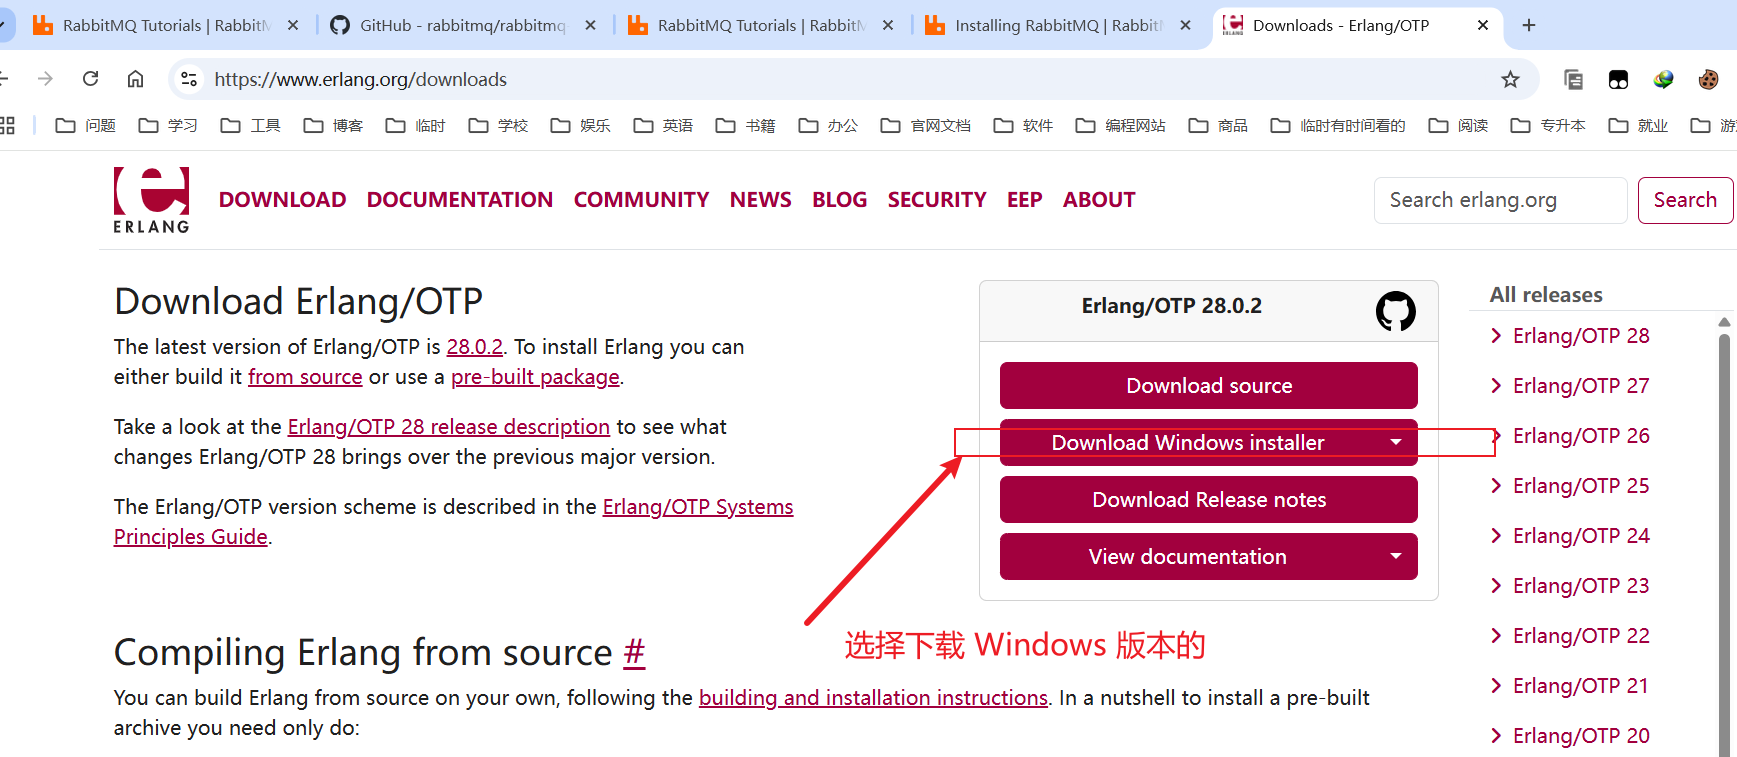The height and width of the screenshot is (757, 1737).
Task: Click the # anchor beside Compiling heading
Action: (x=634, y=653)
